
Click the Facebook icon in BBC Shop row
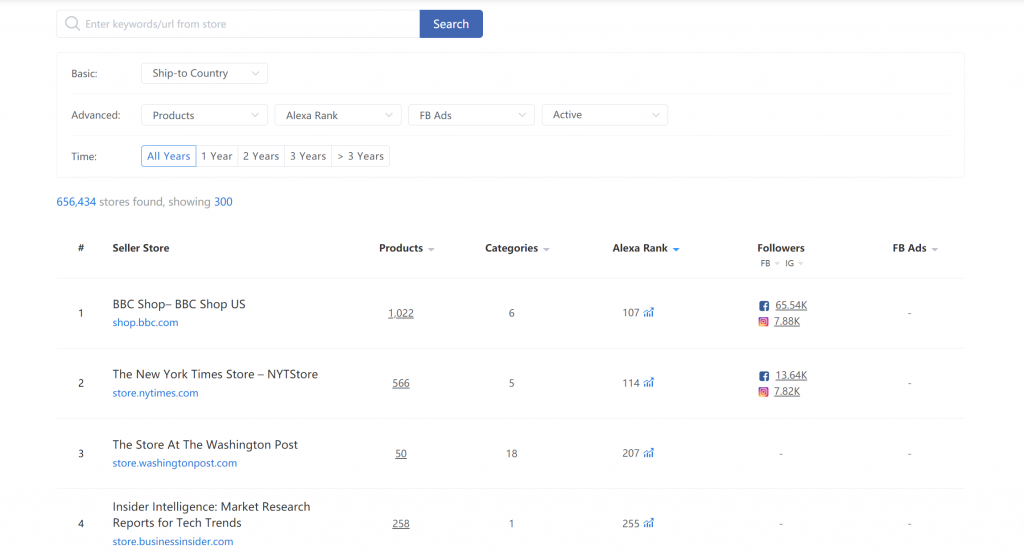pyautogui.click(x=763, y=305)
